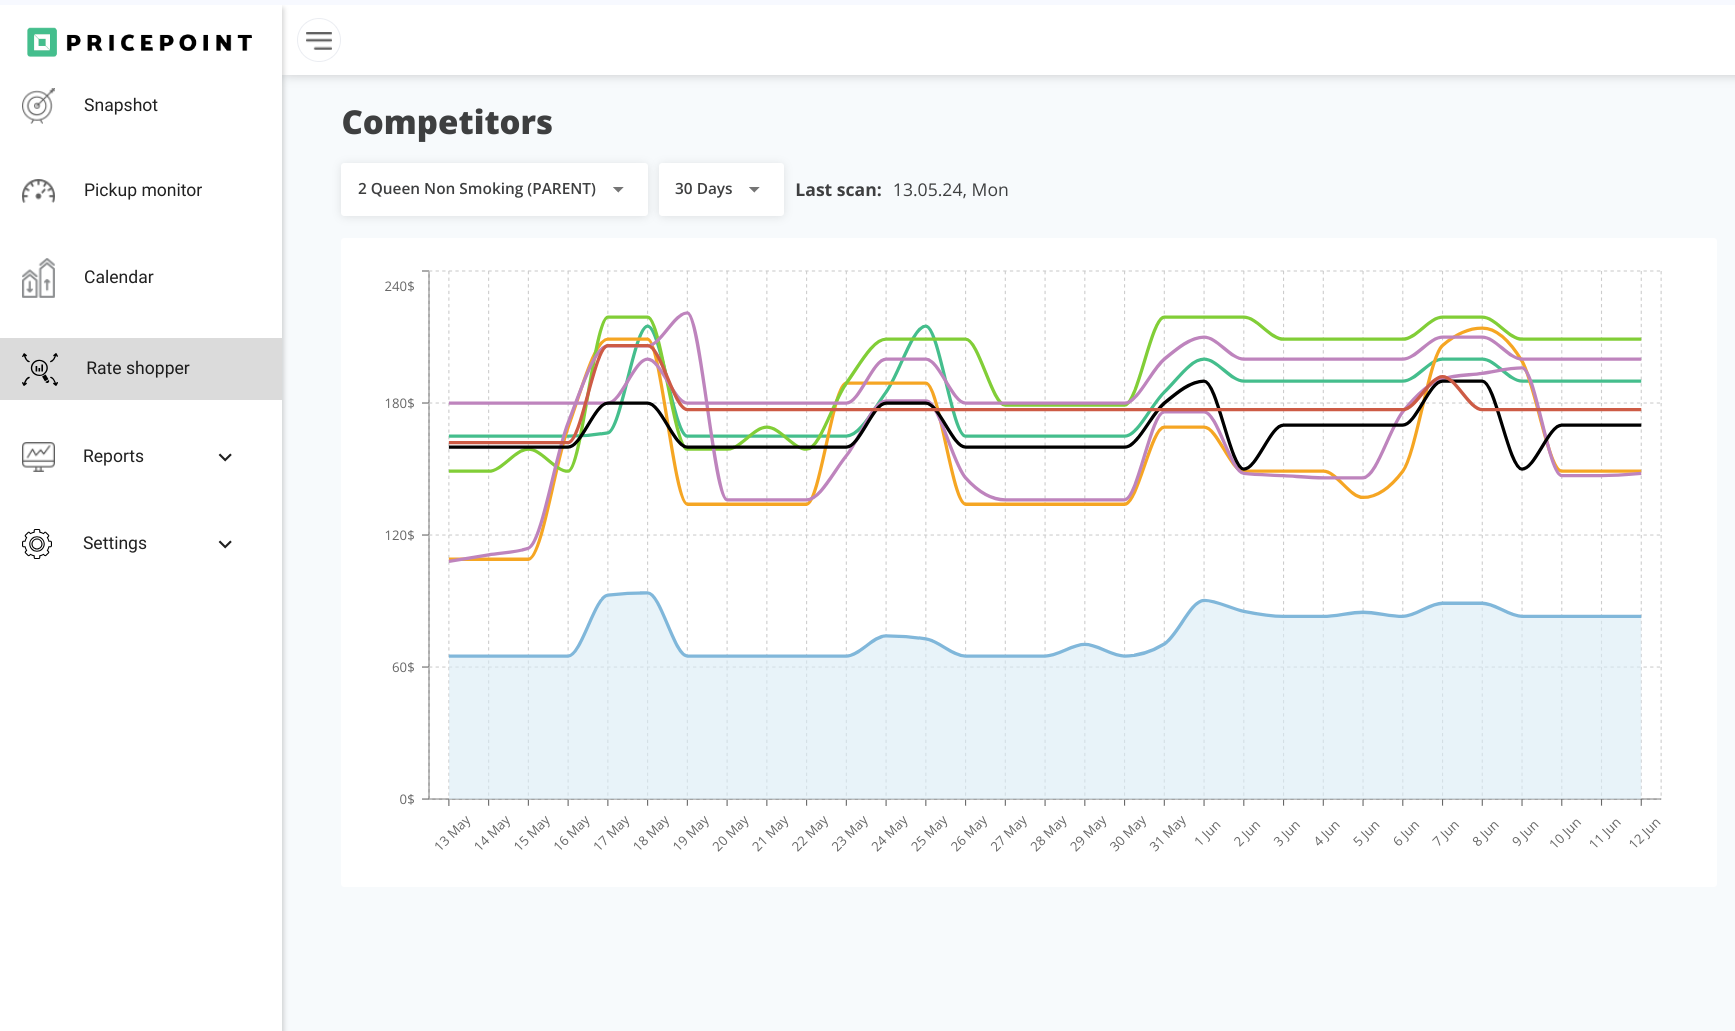Expand the Reports section chevron
This screenshot has width=1735, height=1031.
click(x=226, y=457)
